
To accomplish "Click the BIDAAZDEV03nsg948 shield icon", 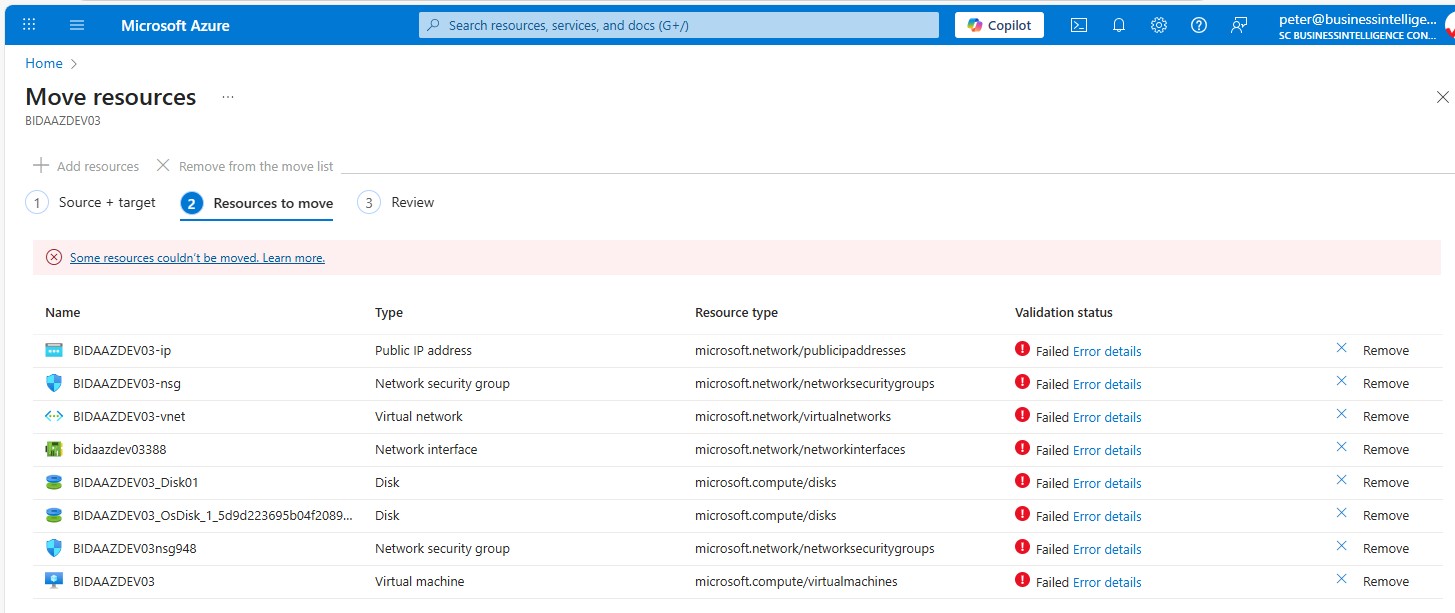I will [54, 548].
